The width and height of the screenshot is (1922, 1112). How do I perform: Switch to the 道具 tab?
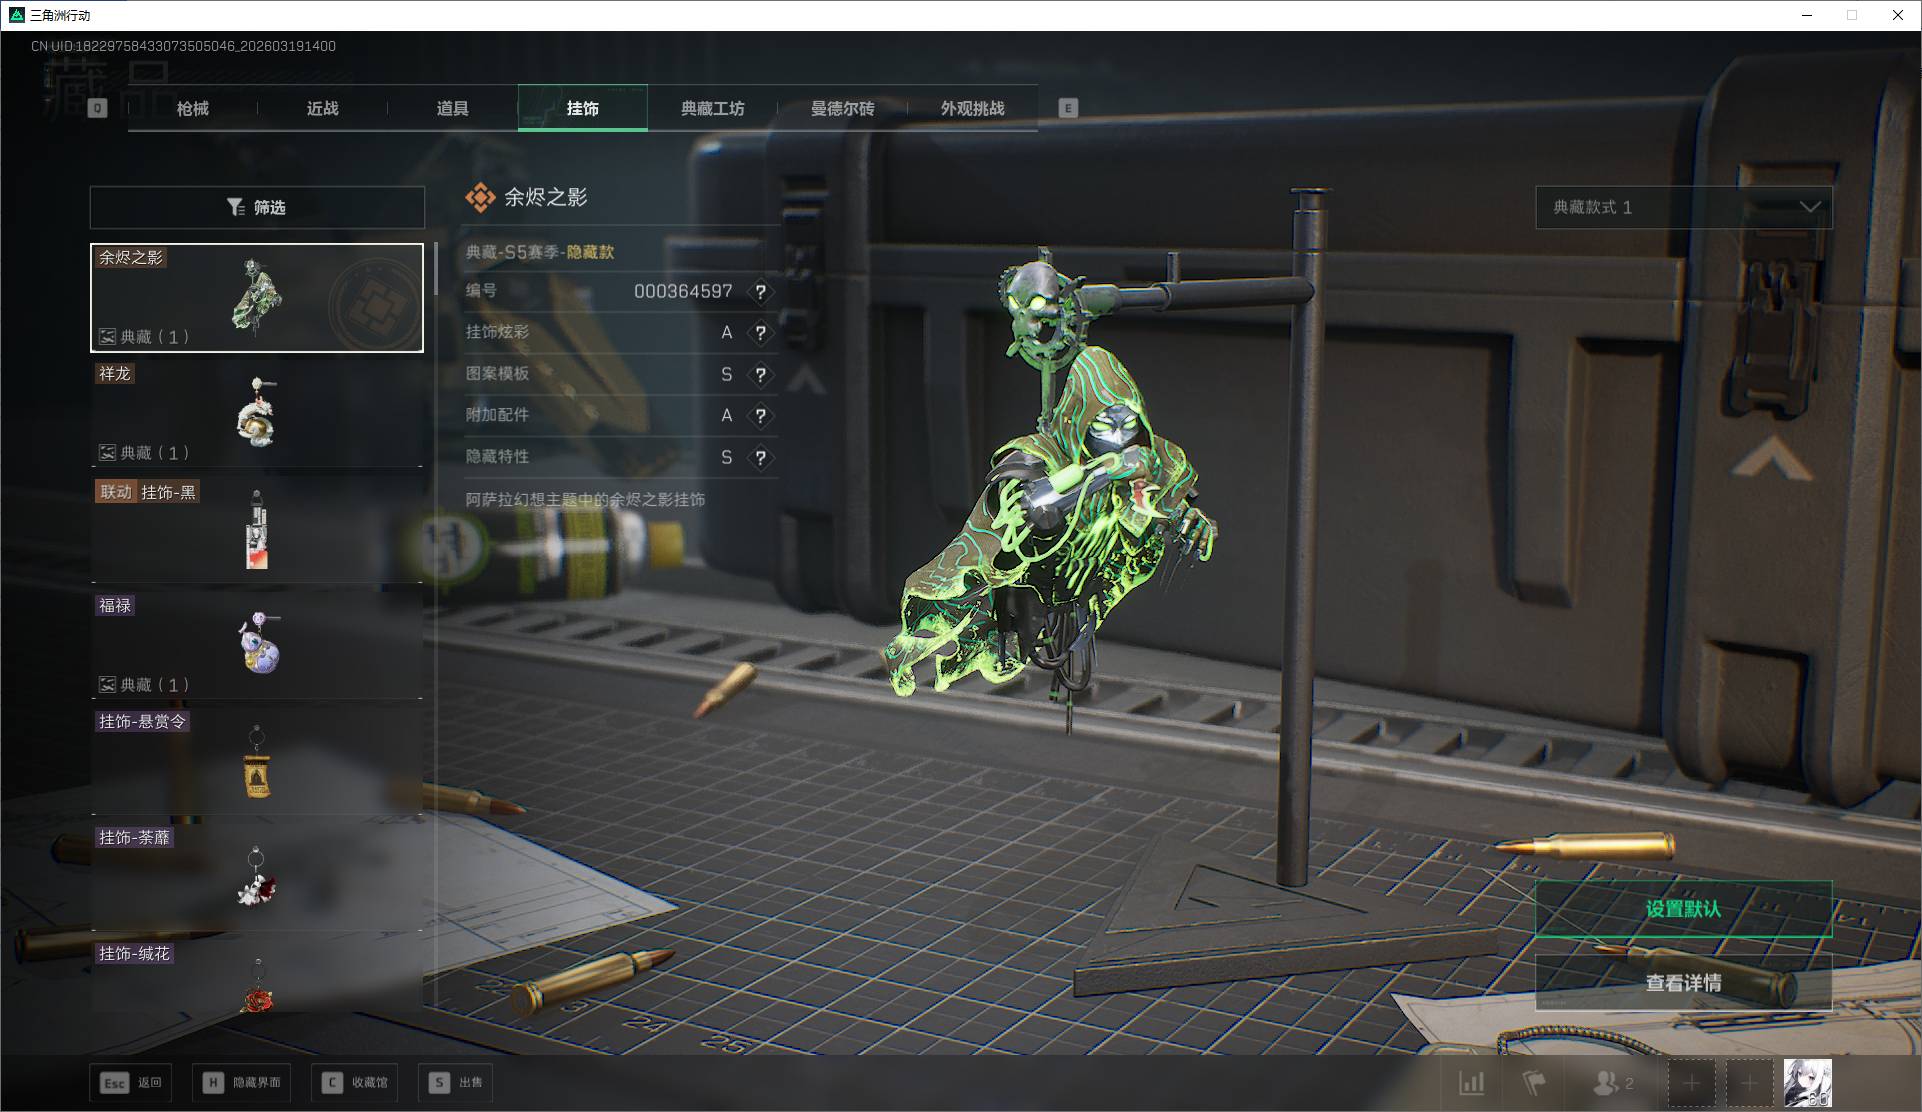pos(452,108)
